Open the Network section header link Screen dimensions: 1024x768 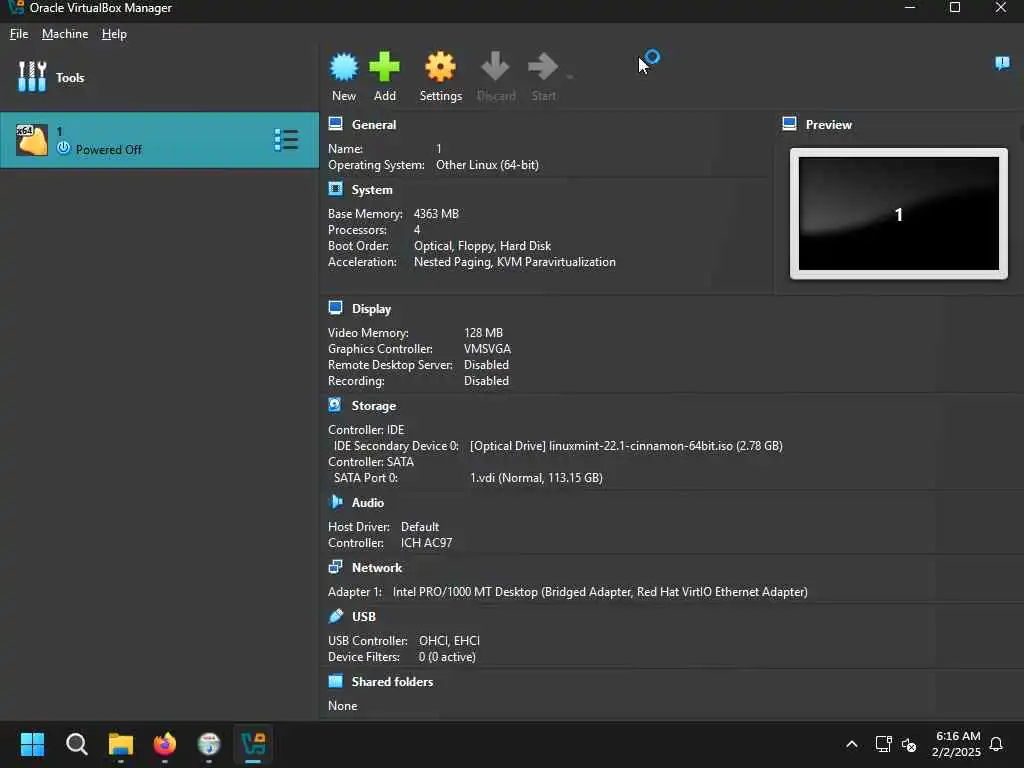pos(377,568)
